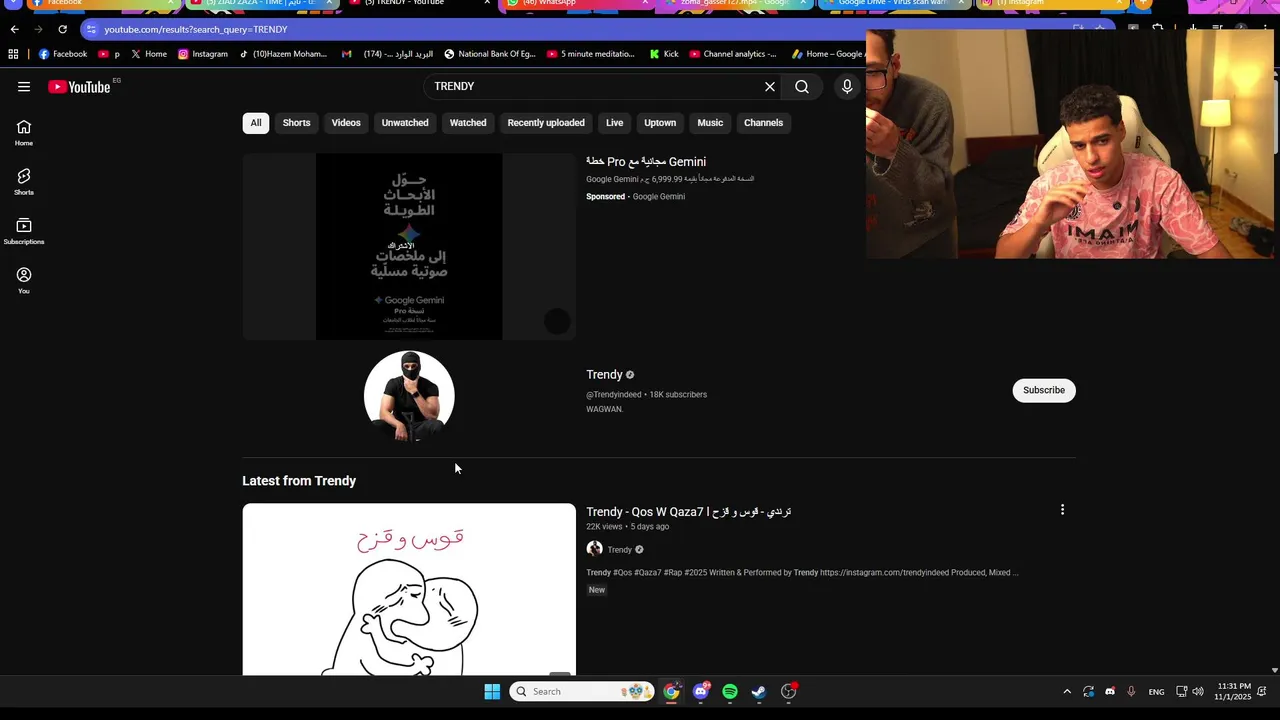Click the YouTube logo
Viewport: 1280px width, 720px height.
point(79,87)
